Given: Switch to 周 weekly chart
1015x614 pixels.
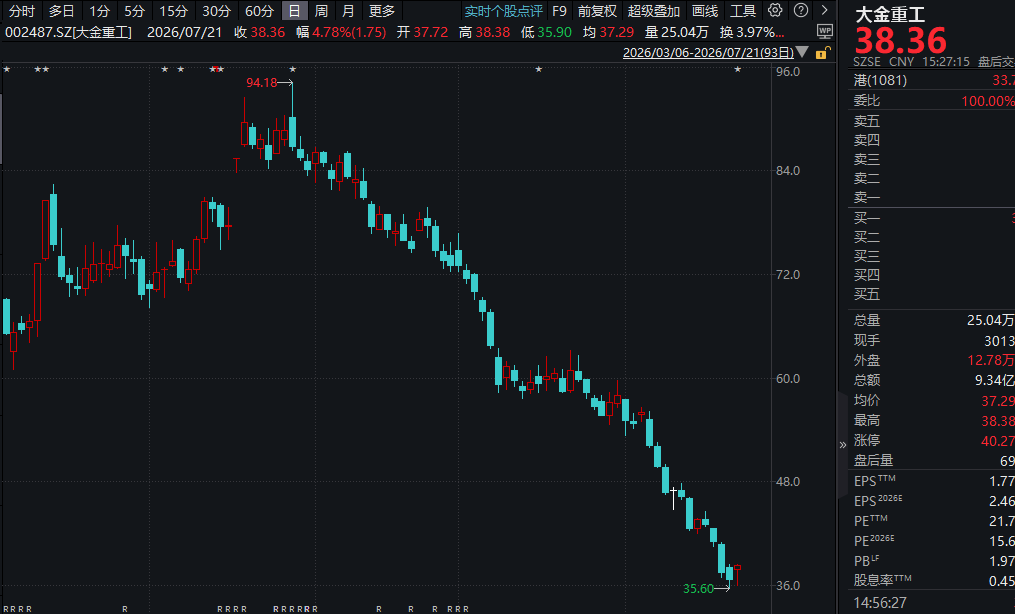Looking at the screenshot, I should [x=321, y=11].
